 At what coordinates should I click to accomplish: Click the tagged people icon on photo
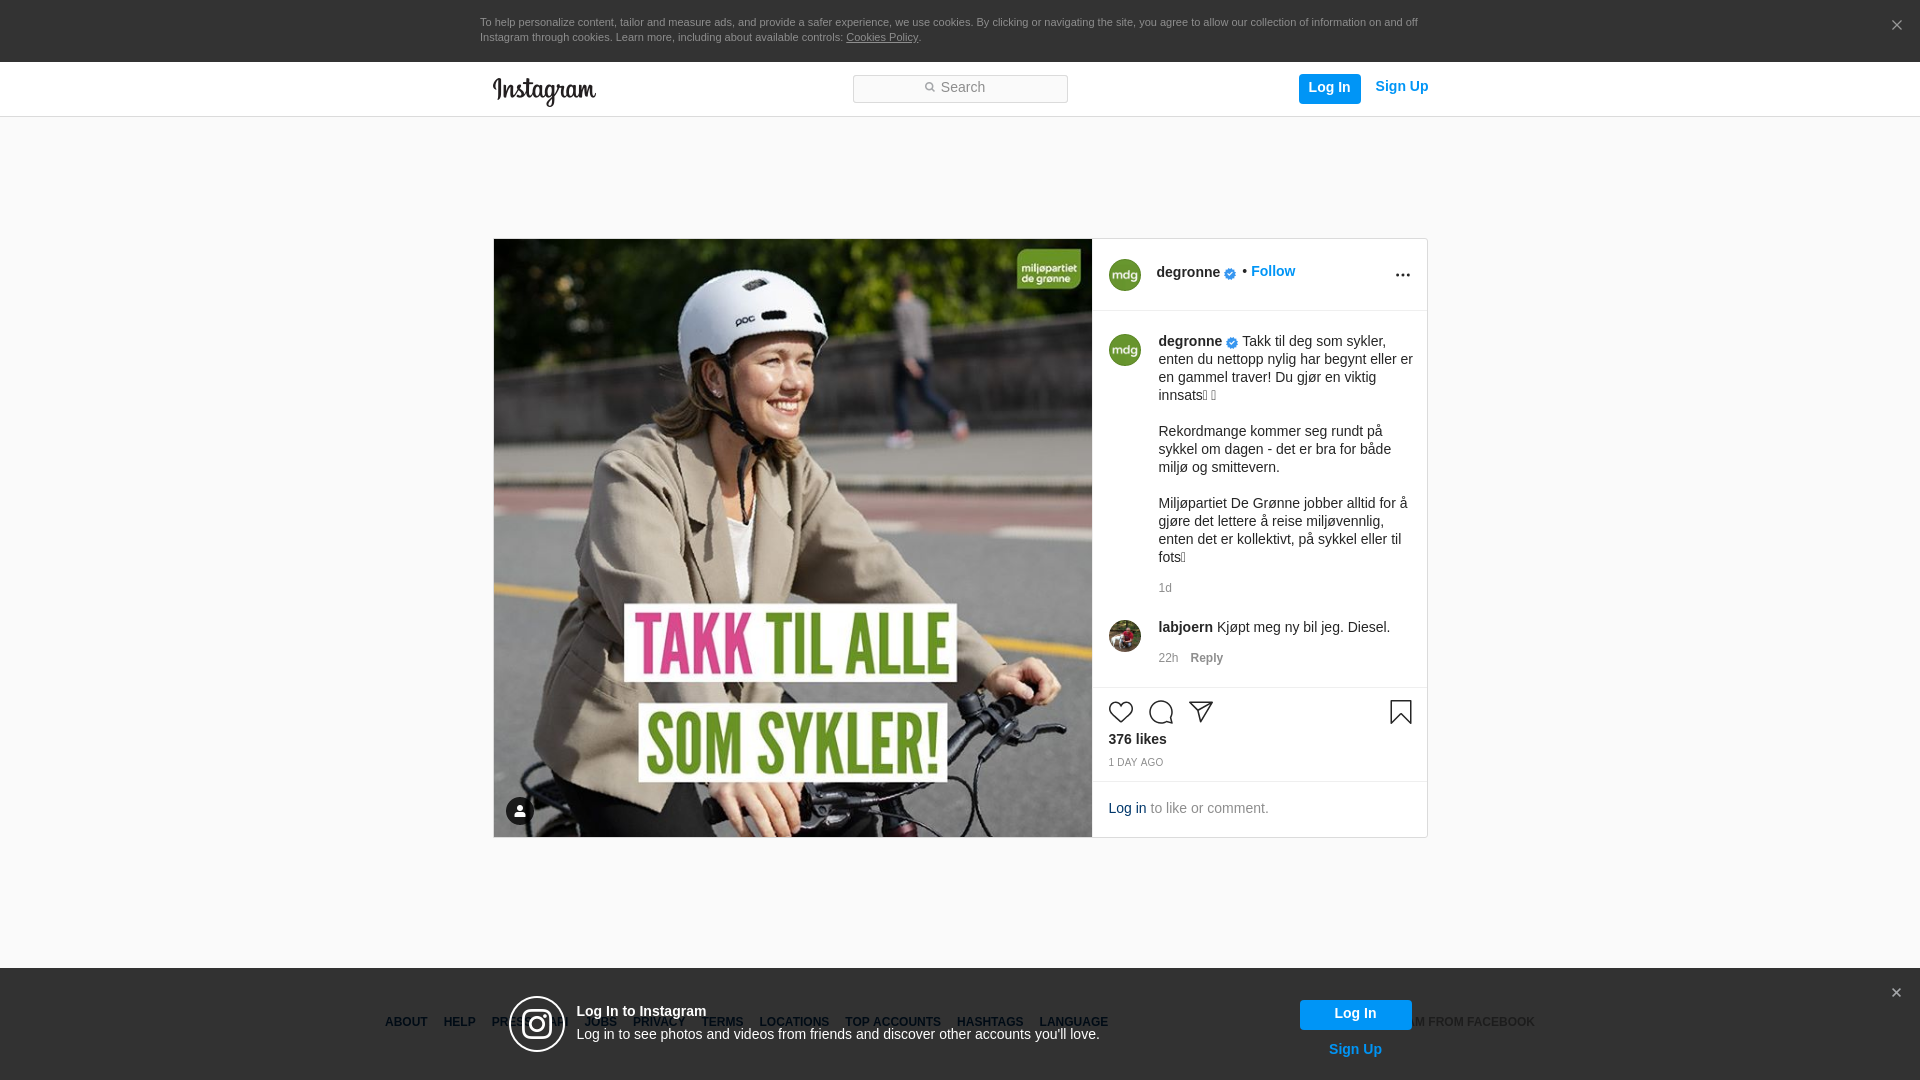click(519, 811)
